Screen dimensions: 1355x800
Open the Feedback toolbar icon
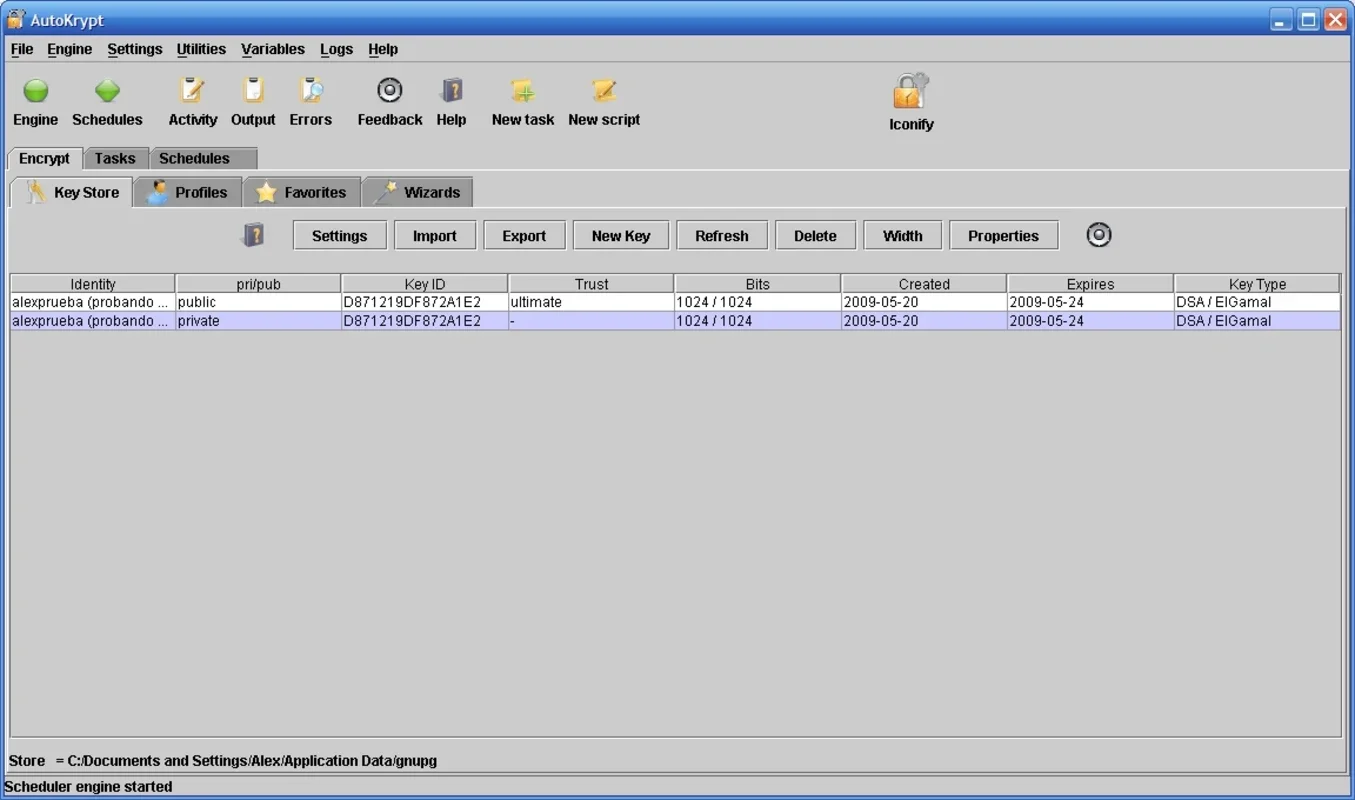(390, 91)
